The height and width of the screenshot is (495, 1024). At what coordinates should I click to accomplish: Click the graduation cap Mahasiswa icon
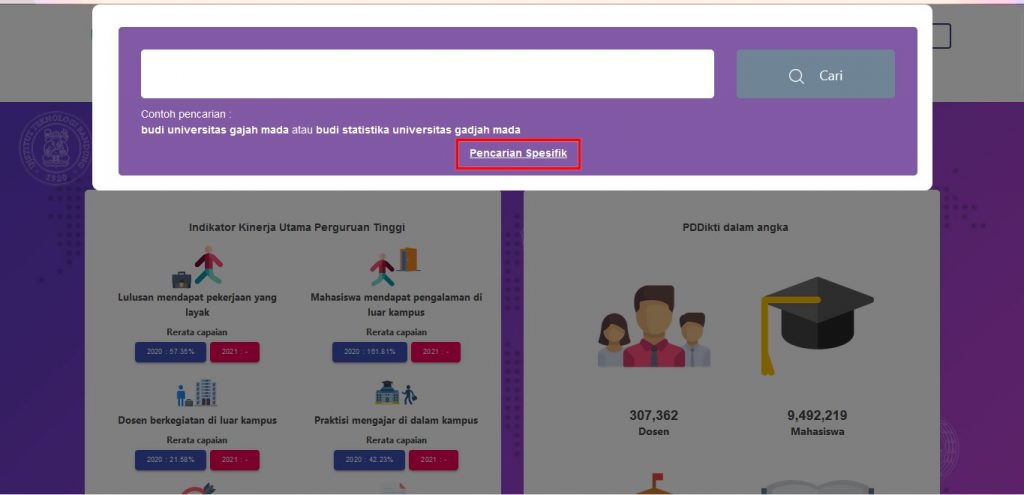tap(817, 325)
